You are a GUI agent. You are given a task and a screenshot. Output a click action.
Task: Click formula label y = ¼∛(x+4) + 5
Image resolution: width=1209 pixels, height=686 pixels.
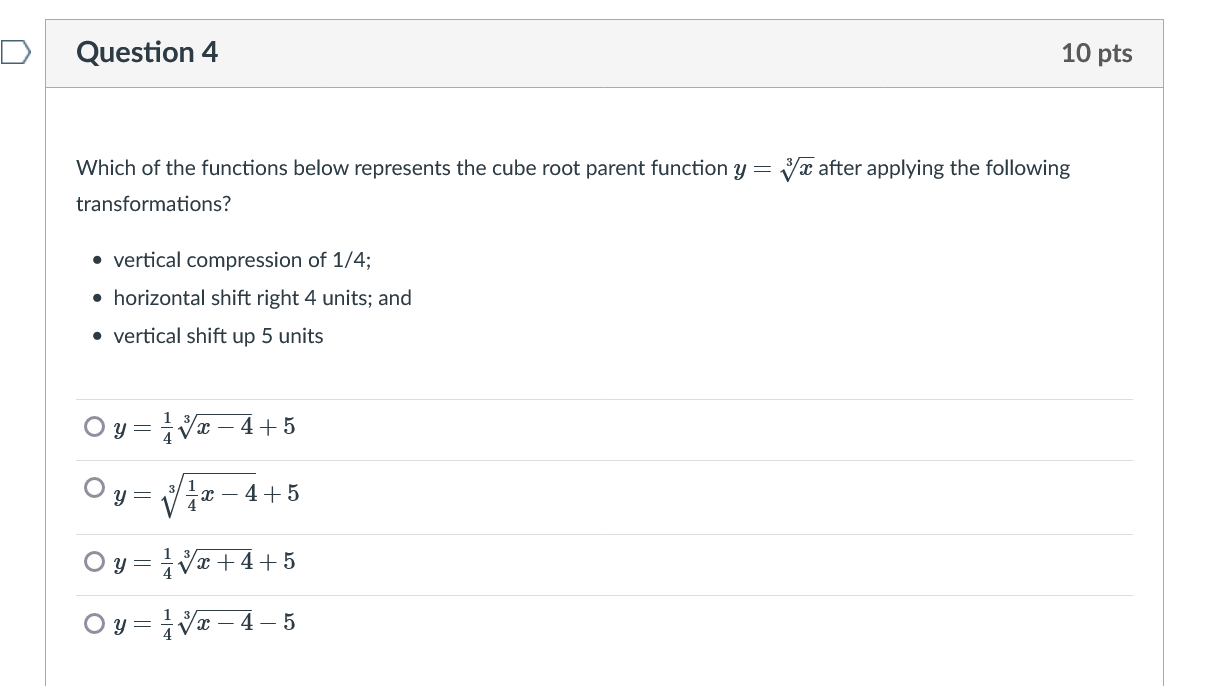[x=203, y=562]
